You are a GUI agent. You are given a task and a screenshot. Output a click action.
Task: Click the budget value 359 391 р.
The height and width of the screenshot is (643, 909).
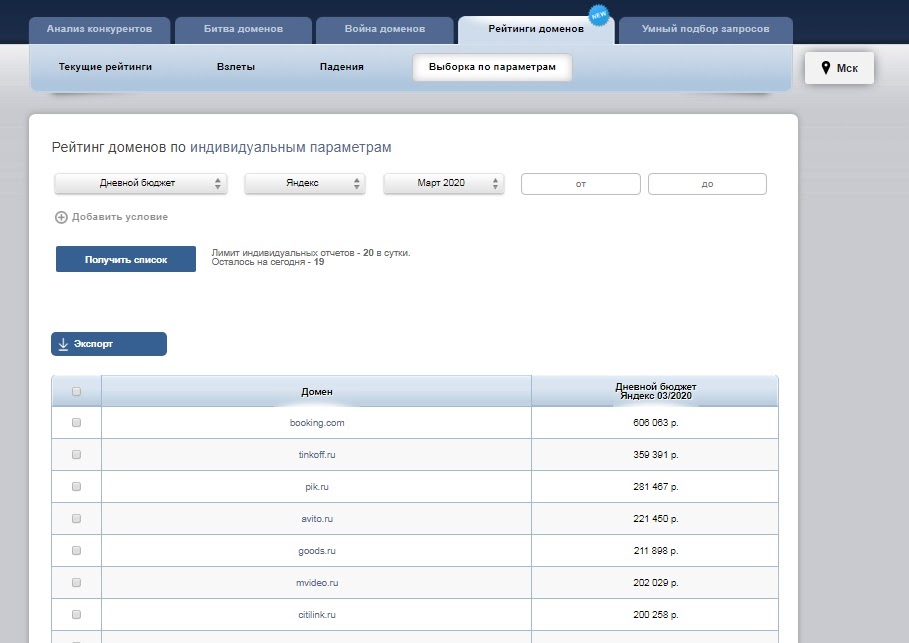[656, 455]
